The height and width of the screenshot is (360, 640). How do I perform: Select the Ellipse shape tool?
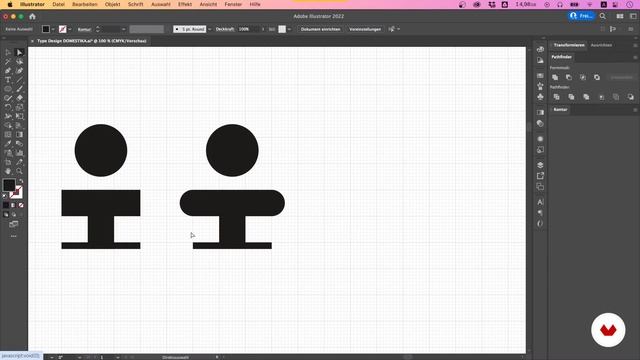(x=8, y=89)
